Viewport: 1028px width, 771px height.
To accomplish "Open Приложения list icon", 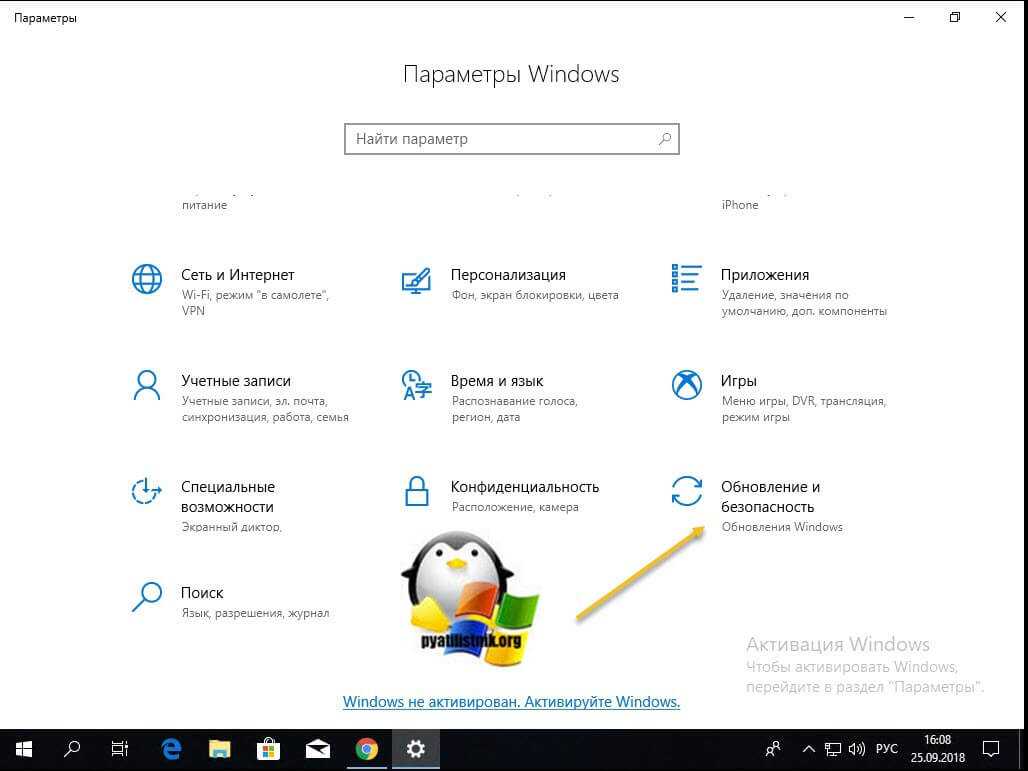I will [687, 279].
